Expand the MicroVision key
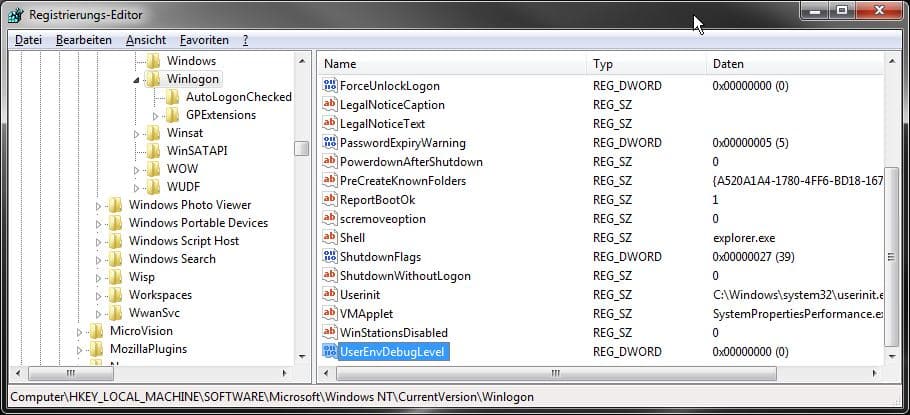The image size is (910, 415). click(80, 332)
